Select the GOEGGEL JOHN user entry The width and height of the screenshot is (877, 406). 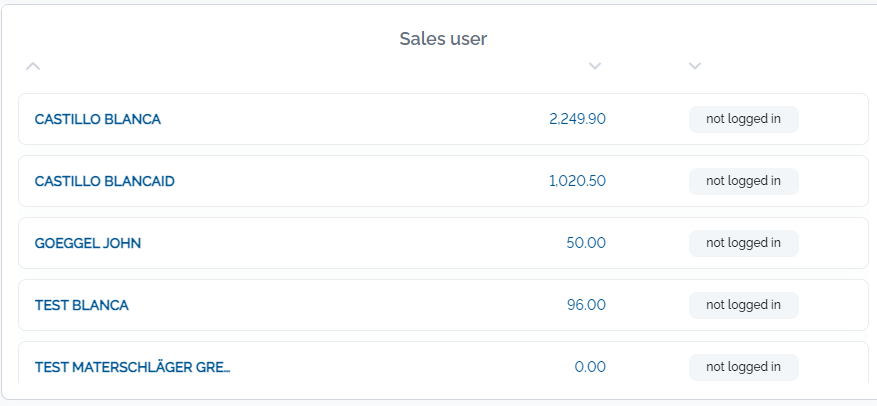click(88, 243)
